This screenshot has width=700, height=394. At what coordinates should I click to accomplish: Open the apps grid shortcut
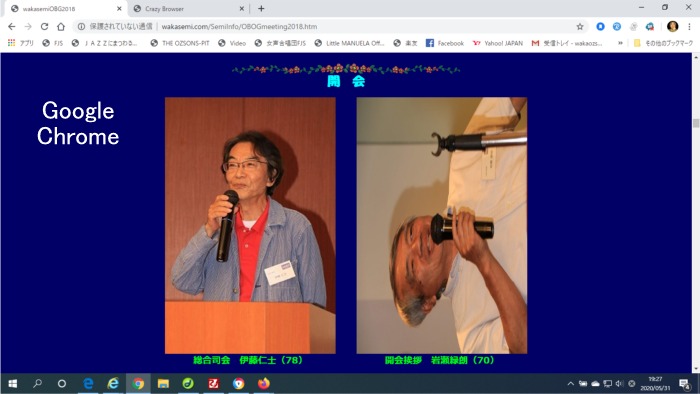tap(21, 43)
